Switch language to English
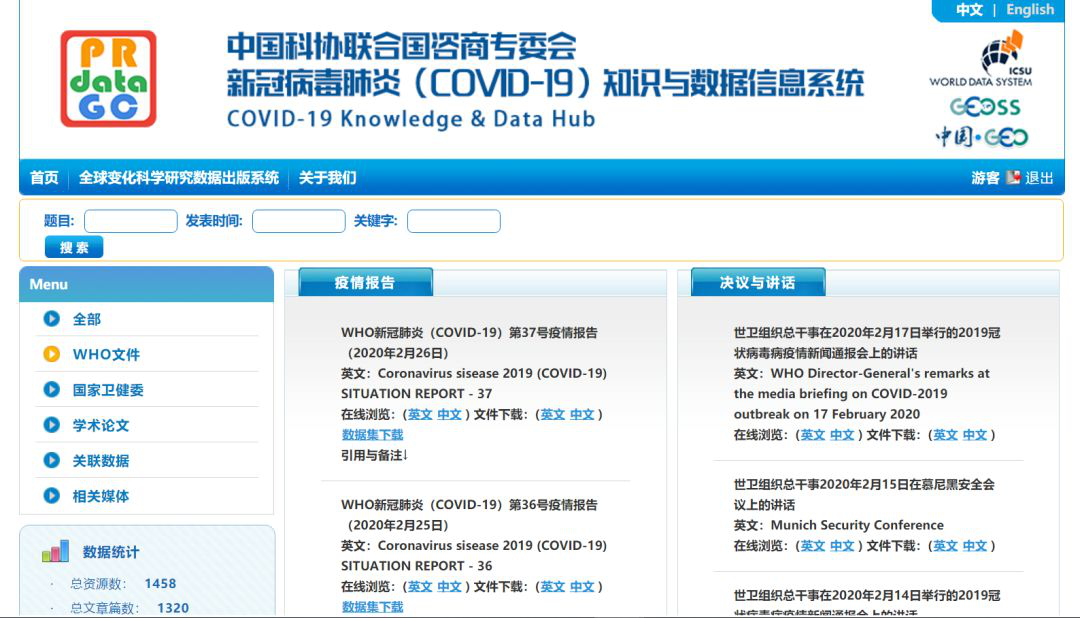This screenshot has width=1080, height=618. 1029,10
